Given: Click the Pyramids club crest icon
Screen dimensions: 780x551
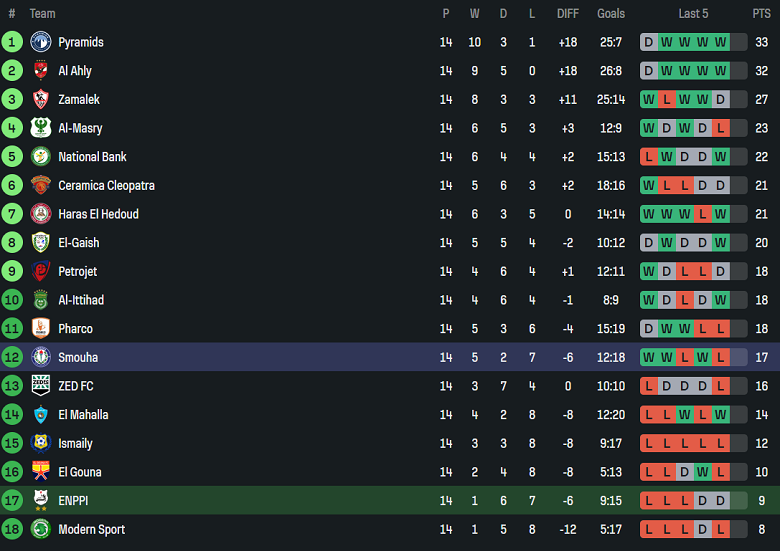Looking at the screenshot, I should pyautogui.click(x=41, y=42).
